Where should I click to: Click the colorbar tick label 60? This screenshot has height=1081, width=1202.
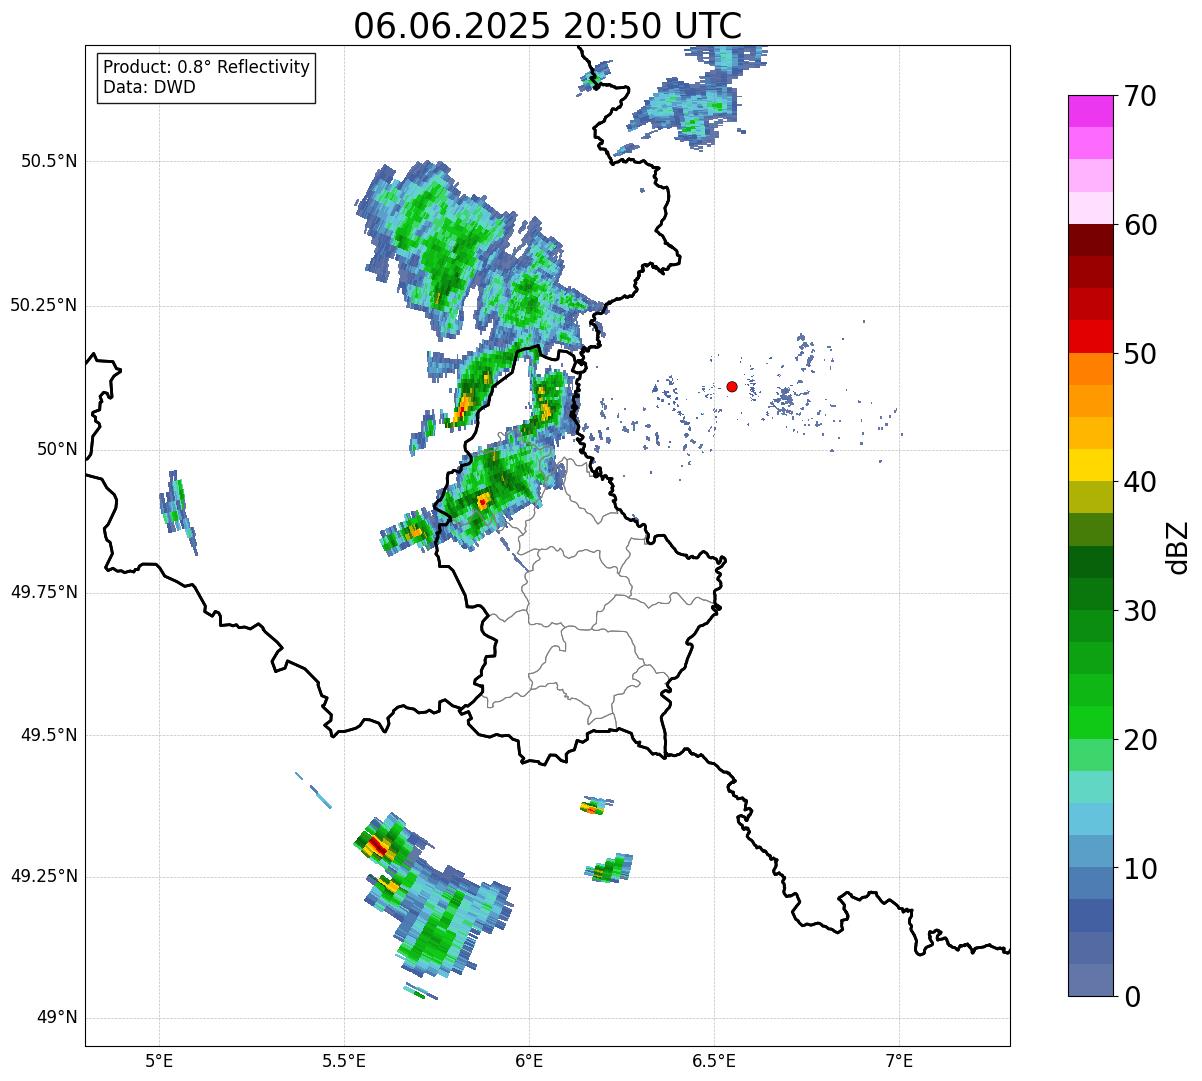(1140, 225)
